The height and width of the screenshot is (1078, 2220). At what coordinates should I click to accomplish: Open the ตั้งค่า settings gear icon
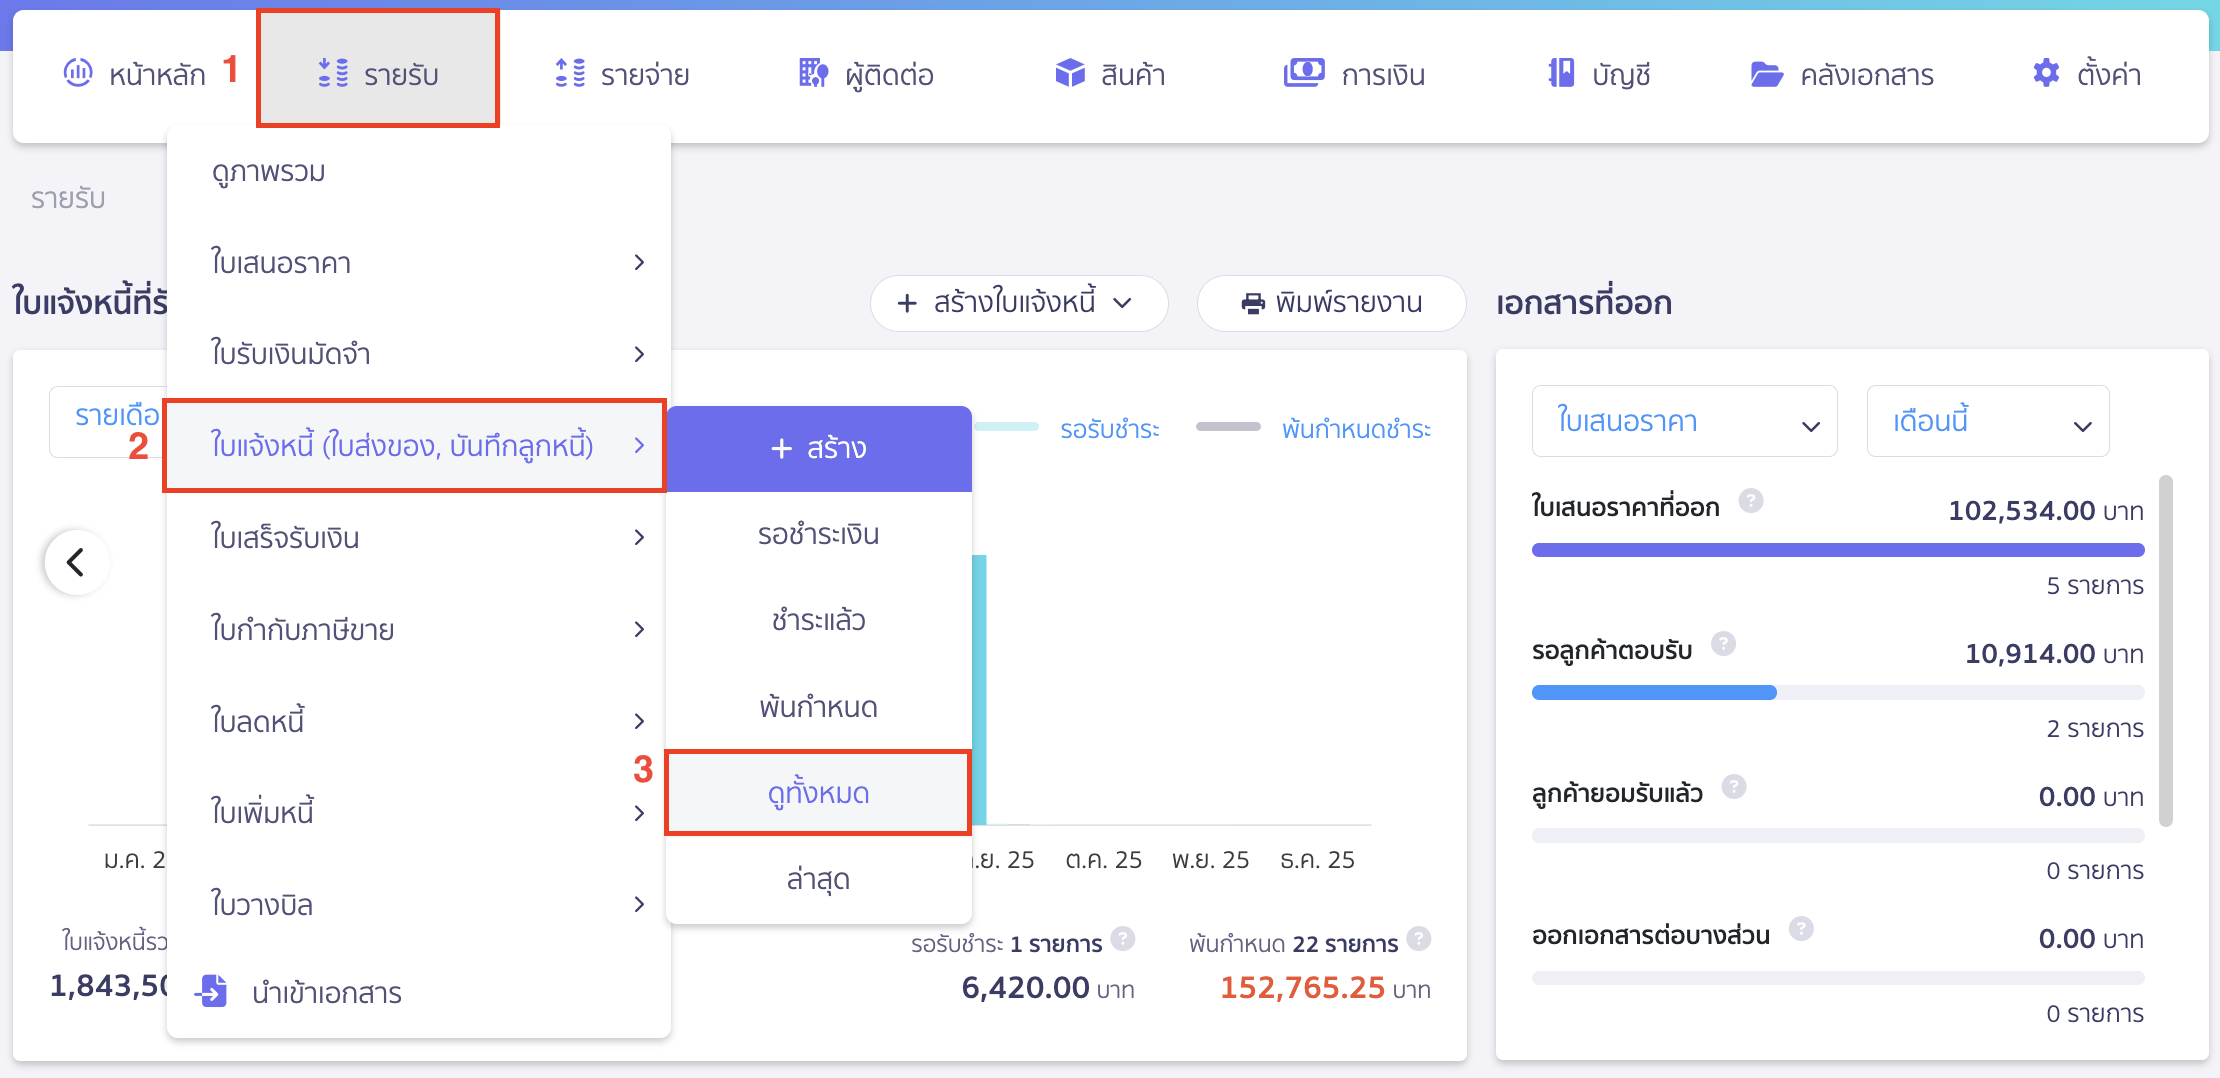point(2044,73)
